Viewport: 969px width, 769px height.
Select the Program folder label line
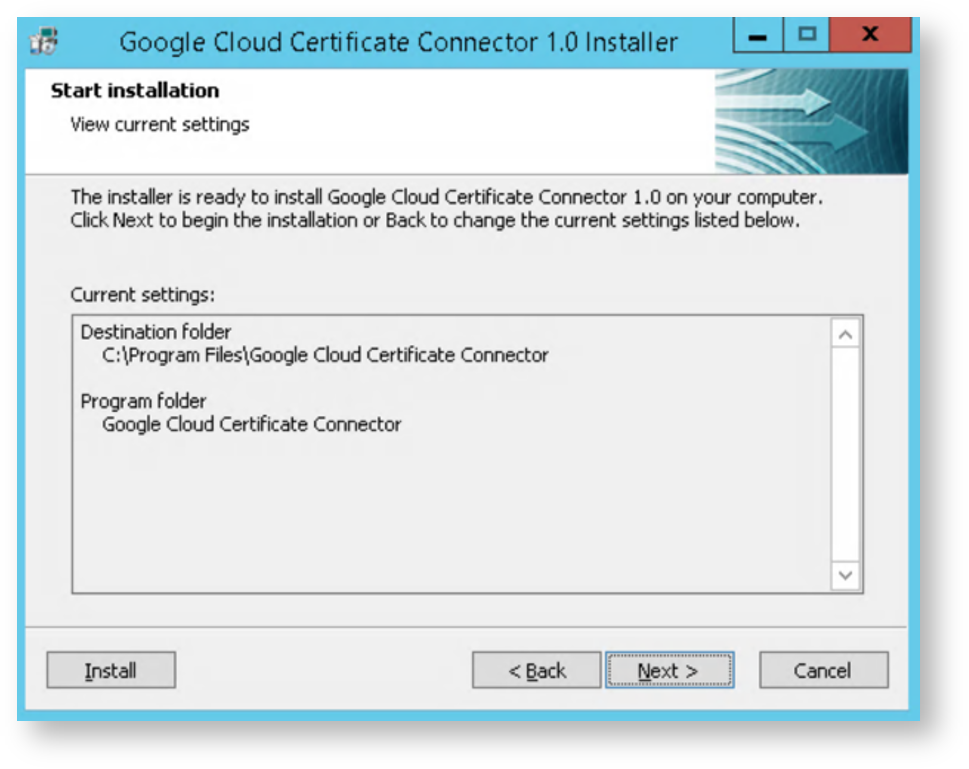[x=143, y=401]
